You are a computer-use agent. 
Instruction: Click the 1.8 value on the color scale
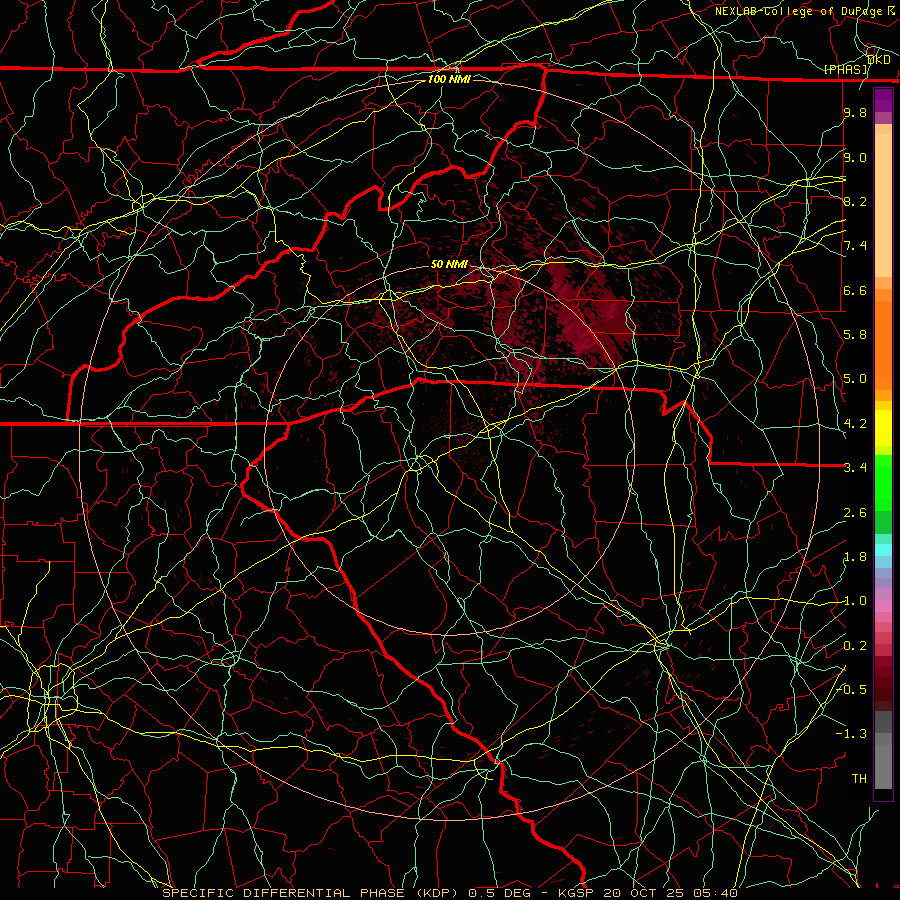[x=855, y=557]
